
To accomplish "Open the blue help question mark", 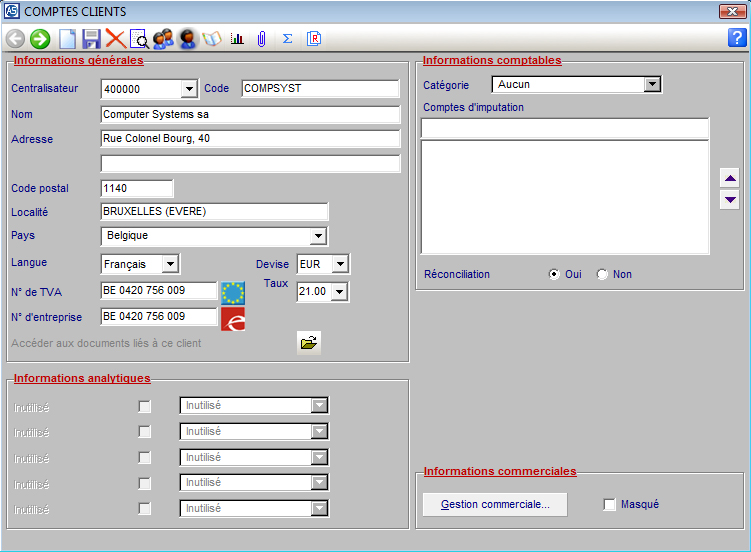I will pyautogui.click(x=737, y=38).
